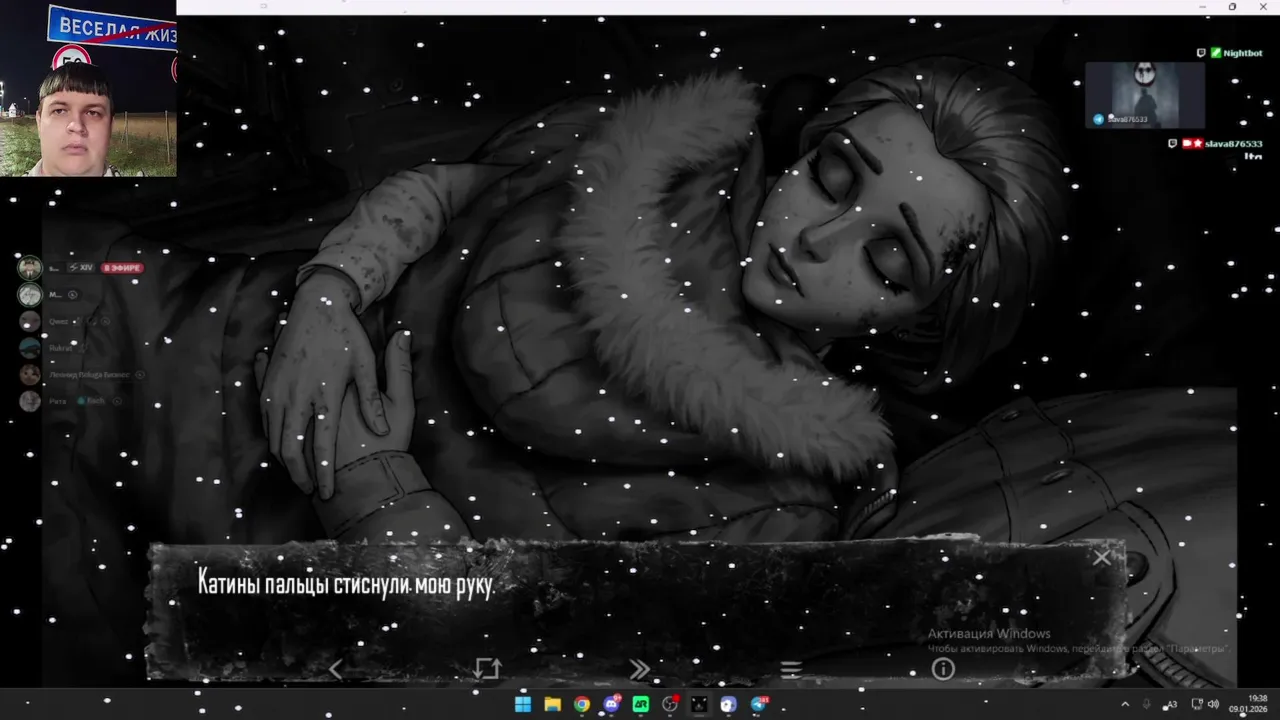Click the Rukrat user avatar
This screenshot has height=720, width=1280.
pos(30,348)
